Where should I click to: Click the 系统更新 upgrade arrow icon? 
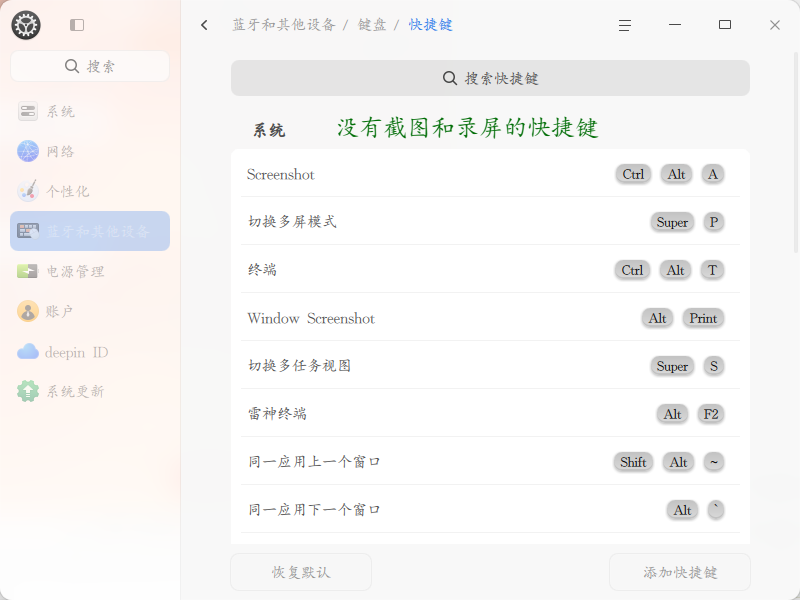coord(28,391)
